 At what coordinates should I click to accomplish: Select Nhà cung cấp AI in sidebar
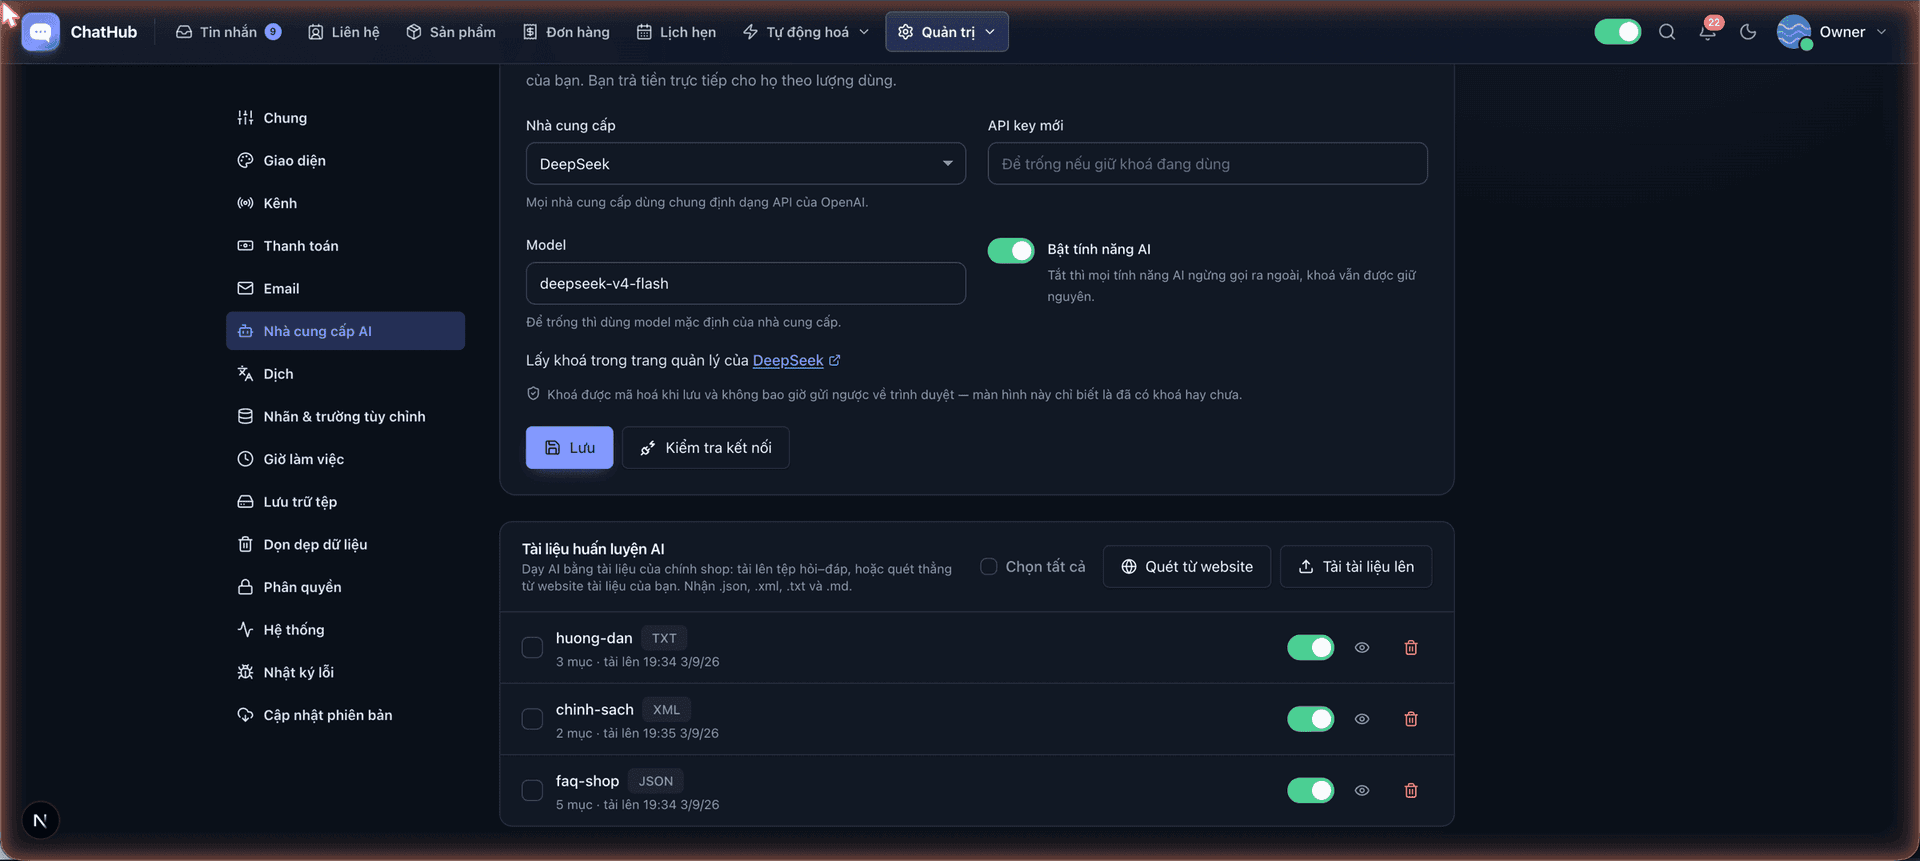pos(345,331)
